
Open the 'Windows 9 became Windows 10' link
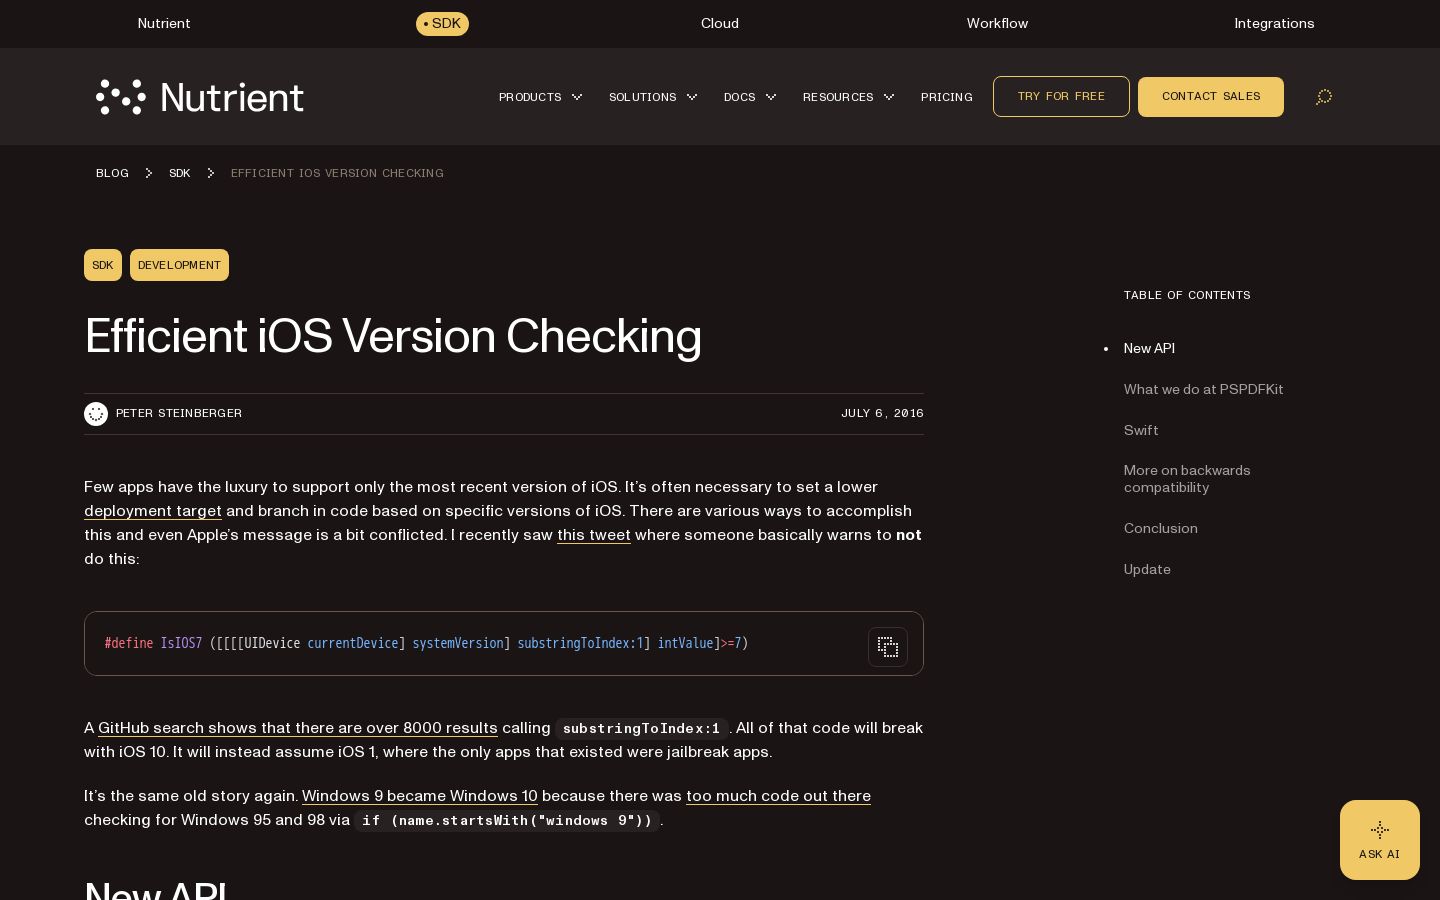coord(420,796)
